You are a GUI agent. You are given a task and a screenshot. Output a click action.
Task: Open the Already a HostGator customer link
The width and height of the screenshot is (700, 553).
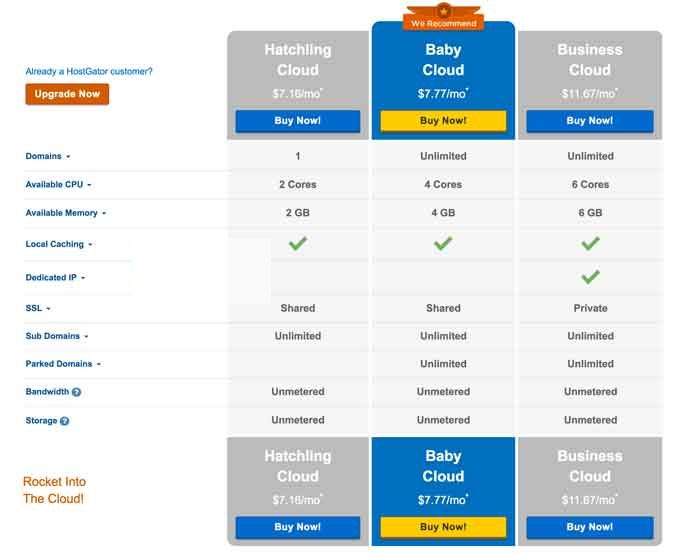pos(89,71)
